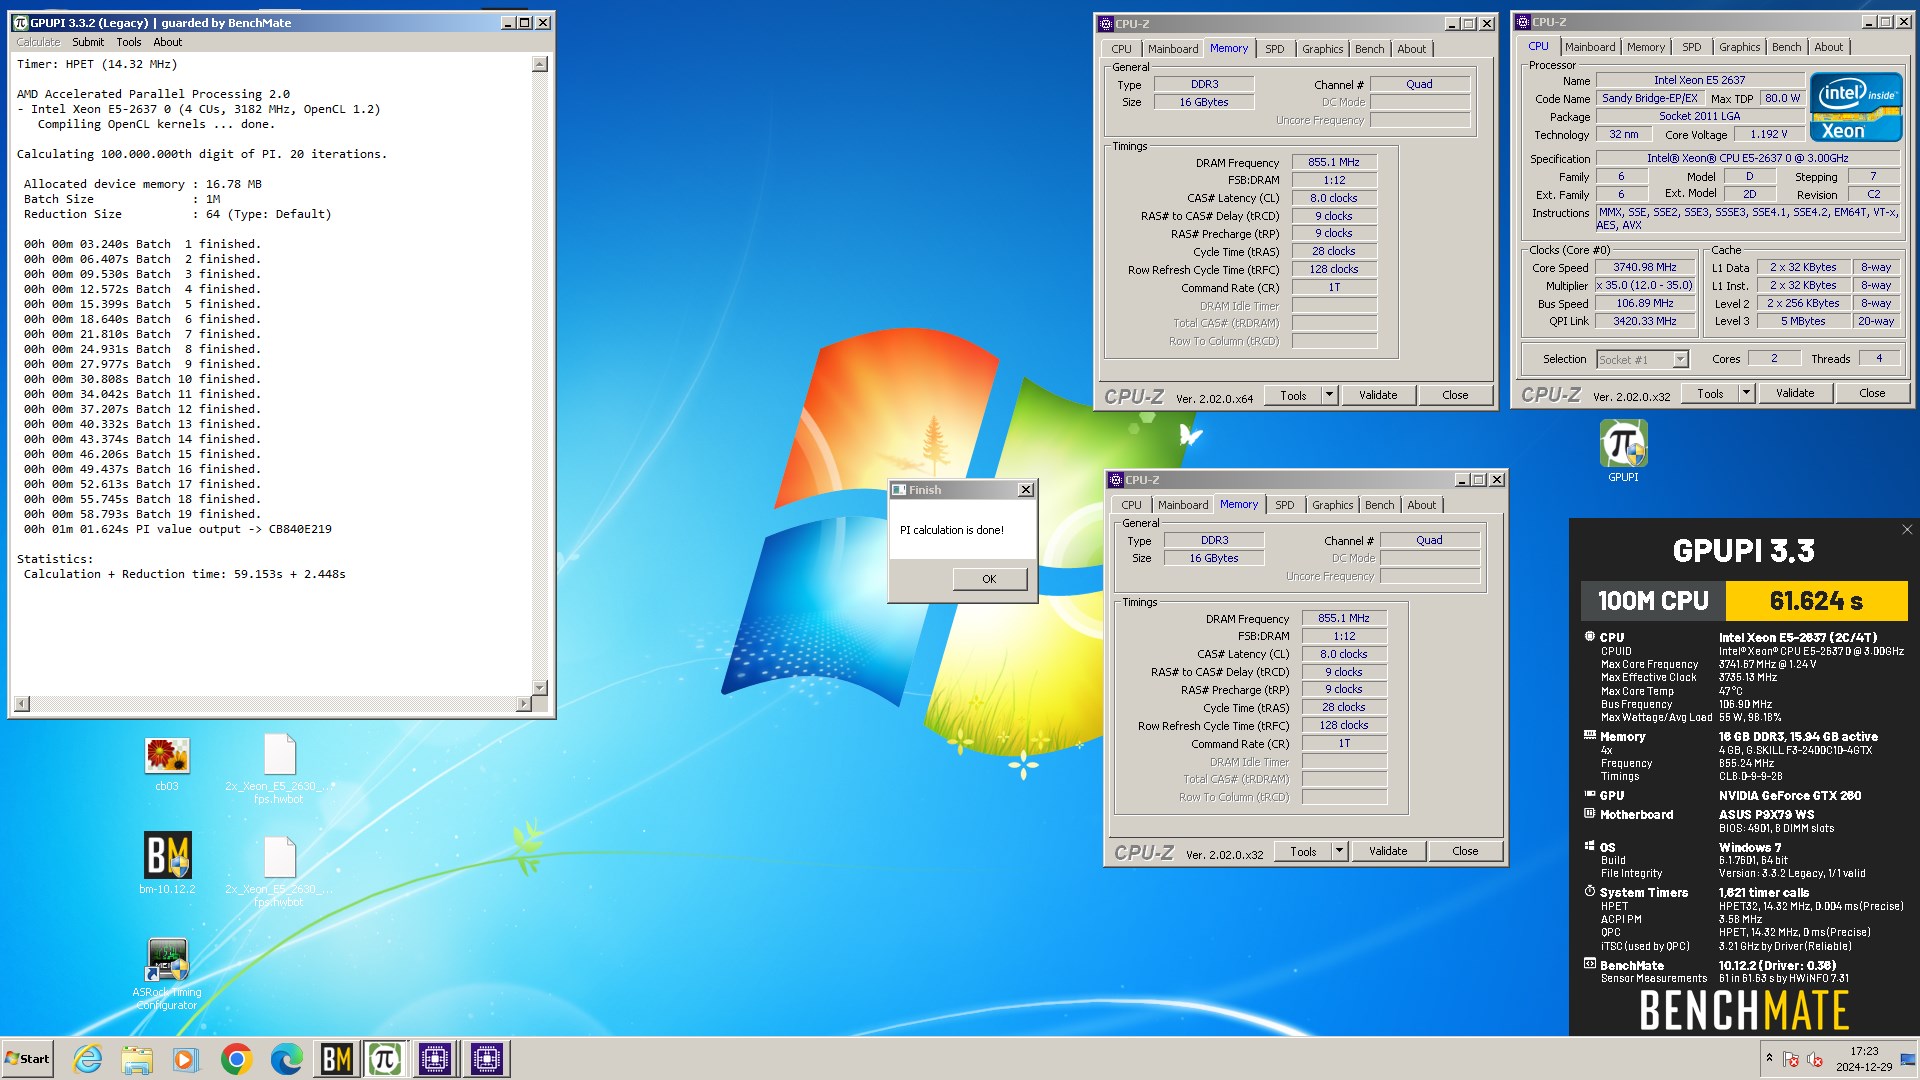1920x1080 pixels.
Task: Click GPUPI log scroll-up arrow
Action: coord(540,64)
